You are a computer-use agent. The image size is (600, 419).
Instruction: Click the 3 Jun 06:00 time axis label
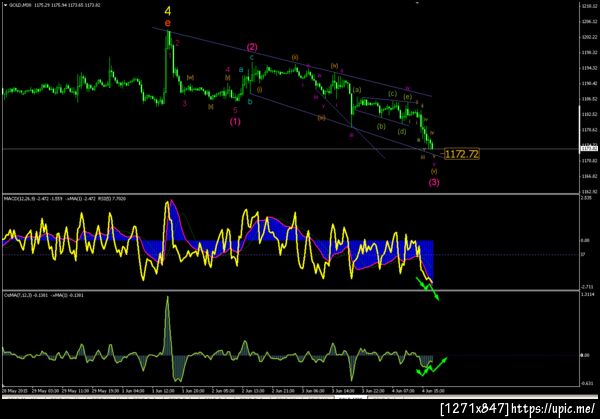(x=313, y=391)
